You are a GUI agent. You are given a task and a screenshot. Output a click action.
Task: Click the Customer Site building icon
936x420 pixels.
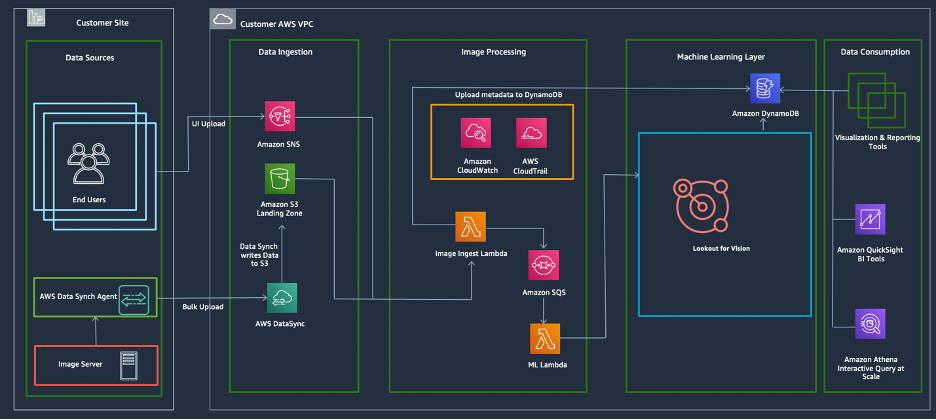click(36, 17)
